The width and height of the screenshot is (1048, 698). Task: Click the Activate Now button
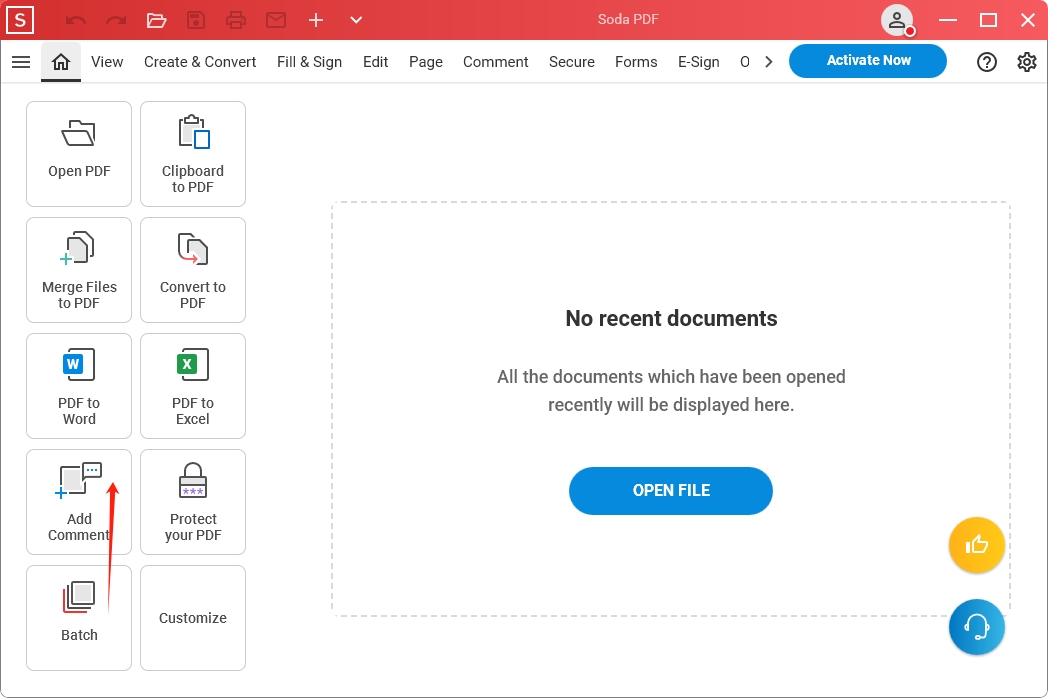pos(867,61)
